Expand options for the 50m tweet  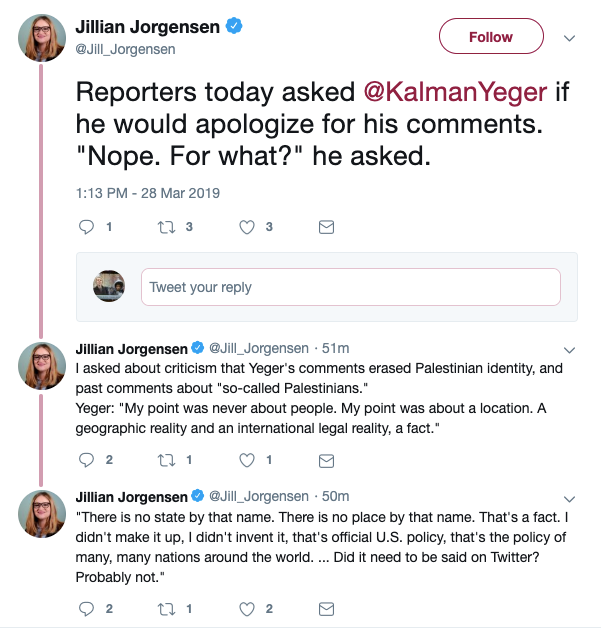pos(570,497)
